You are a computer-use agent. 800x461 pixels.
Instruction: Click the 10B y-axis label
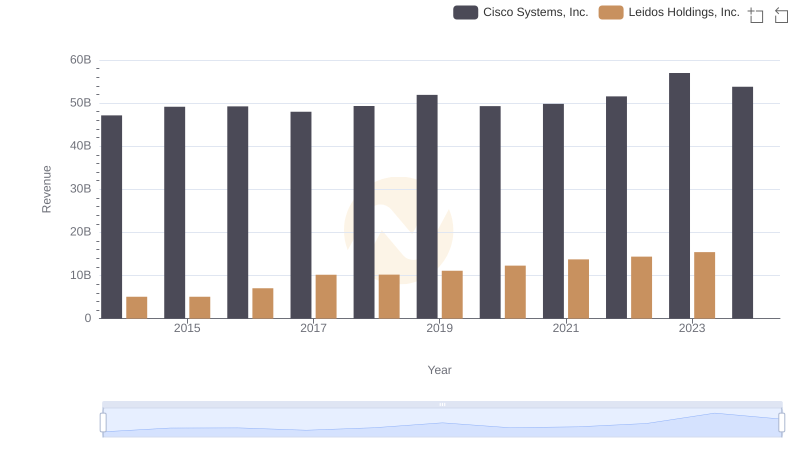coord(81,275)
